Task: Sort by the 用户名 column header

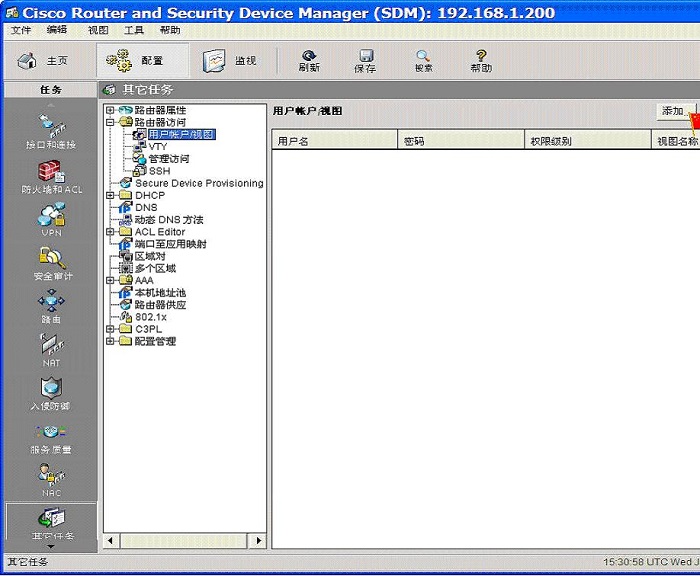Action: tap(335, 141)
